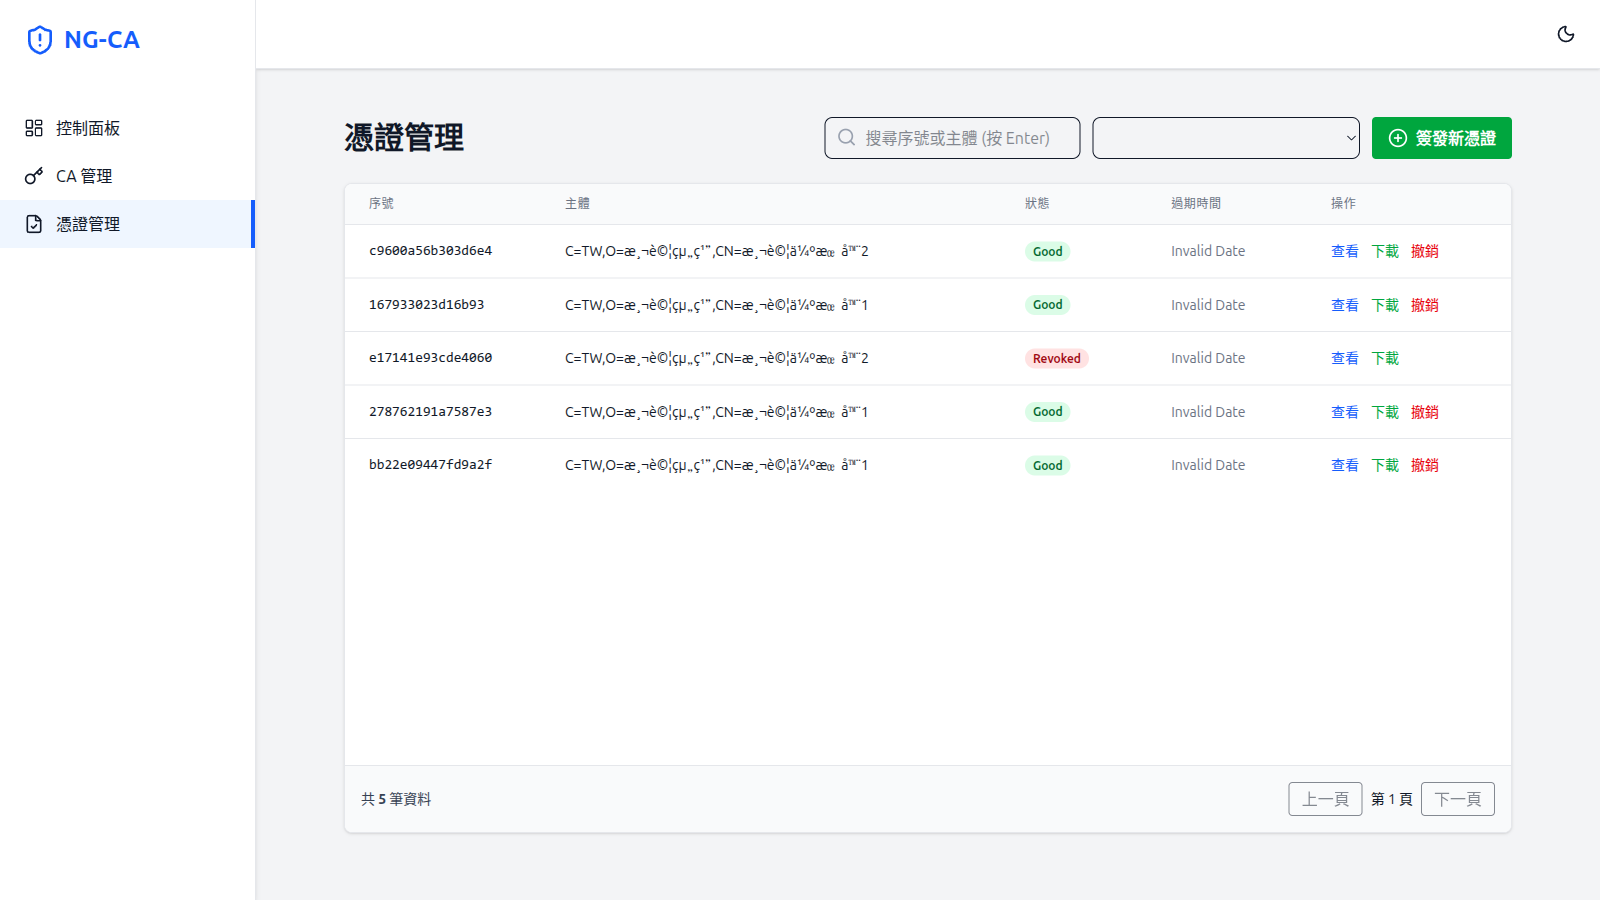Click the 憑證管理 certificate file icon

point(34,224)
